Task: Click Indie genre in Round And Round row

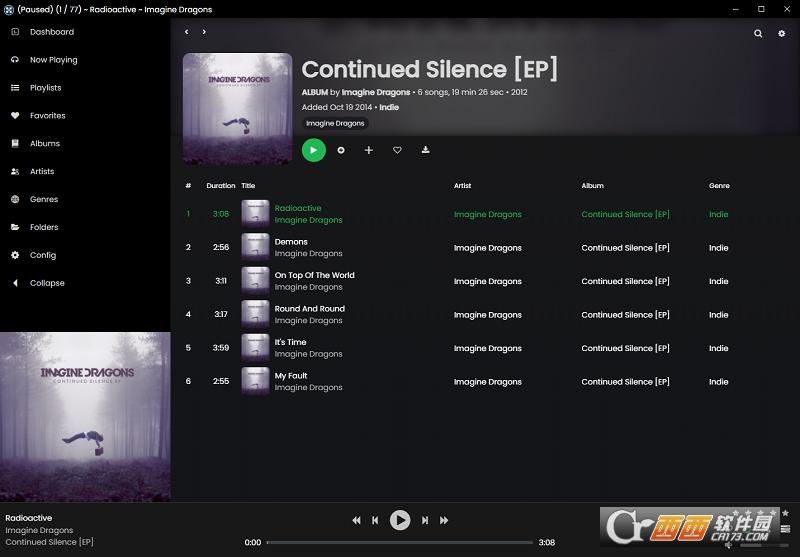Action: coord(718,315)
